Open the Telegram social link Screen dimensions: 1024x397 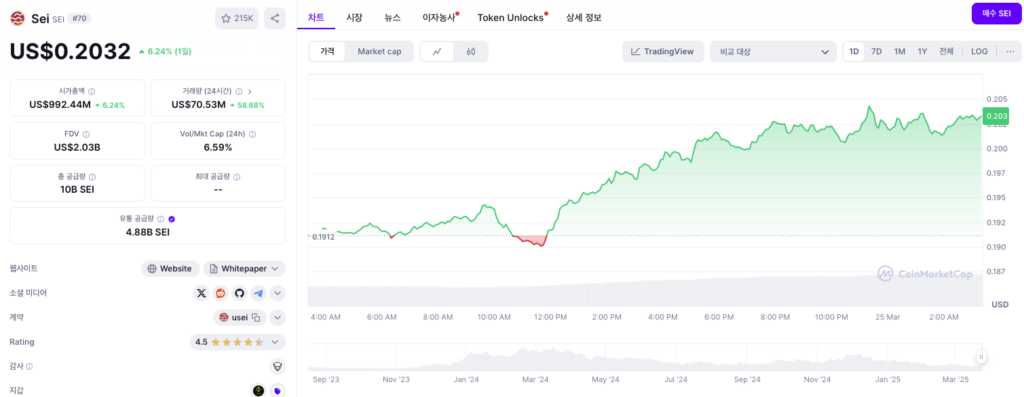click(259, 293)
